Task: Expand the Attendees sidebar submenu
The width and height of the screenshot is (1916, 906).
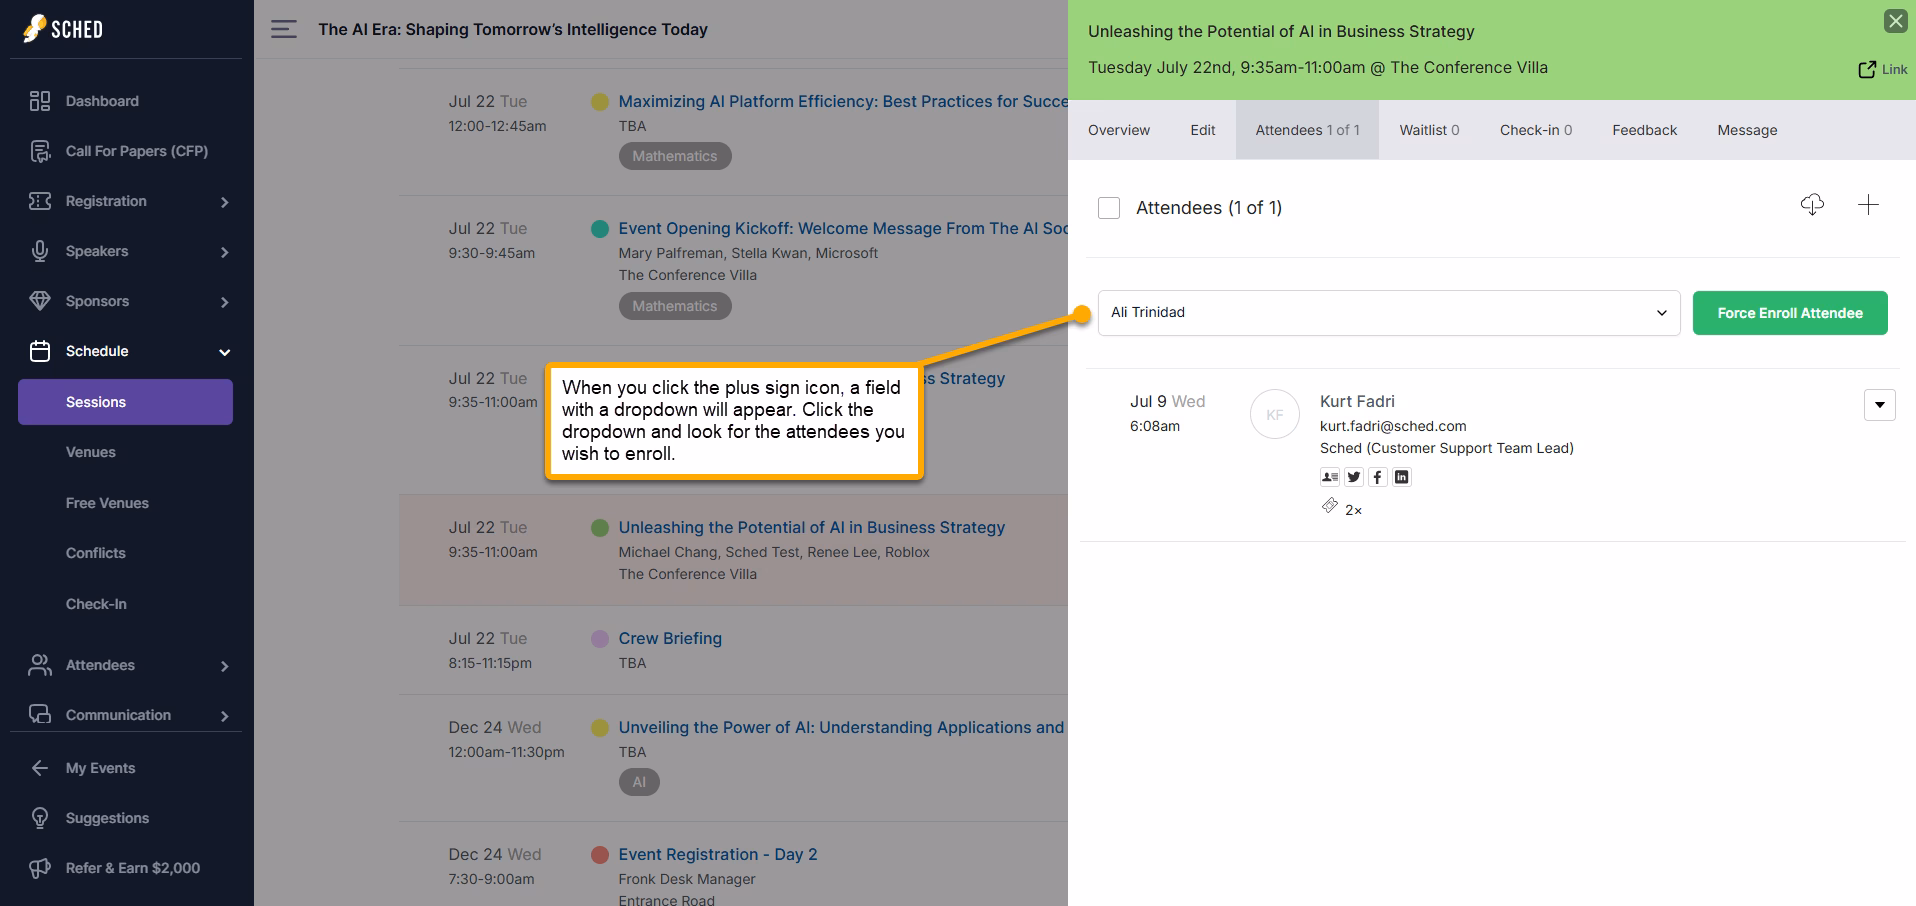Action: point(224,666)
